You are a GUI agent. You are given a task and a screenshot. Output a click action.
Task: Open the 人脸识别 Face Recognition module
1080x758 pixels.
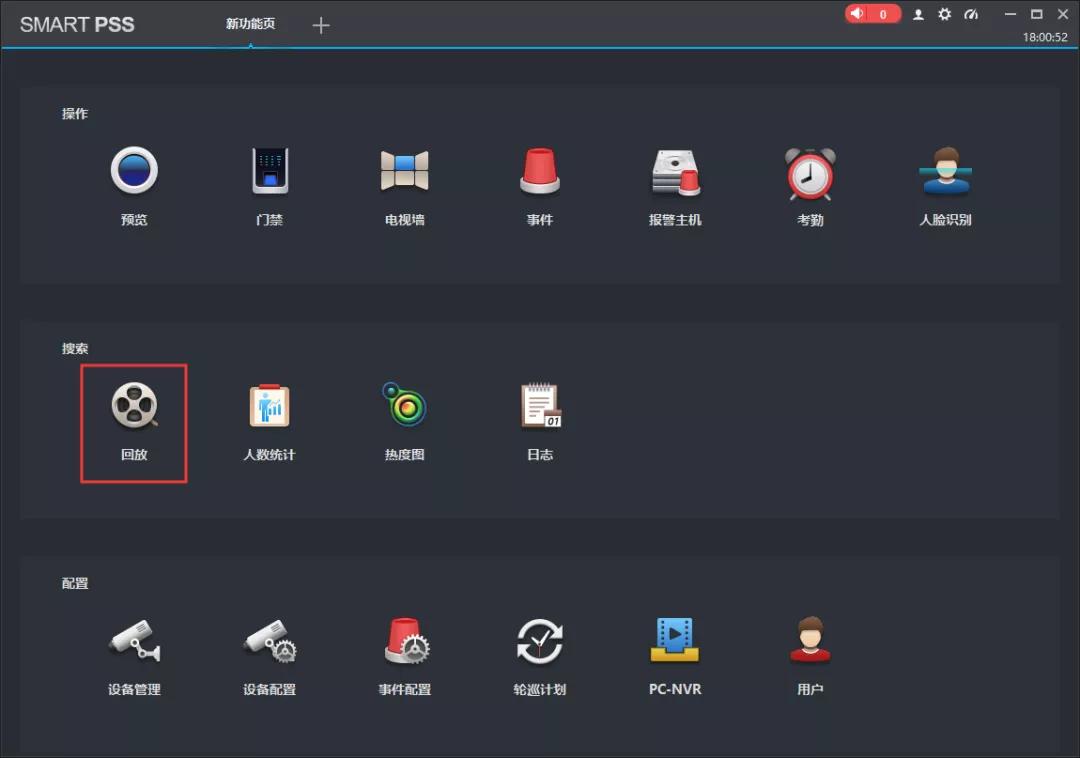point(945,180)
